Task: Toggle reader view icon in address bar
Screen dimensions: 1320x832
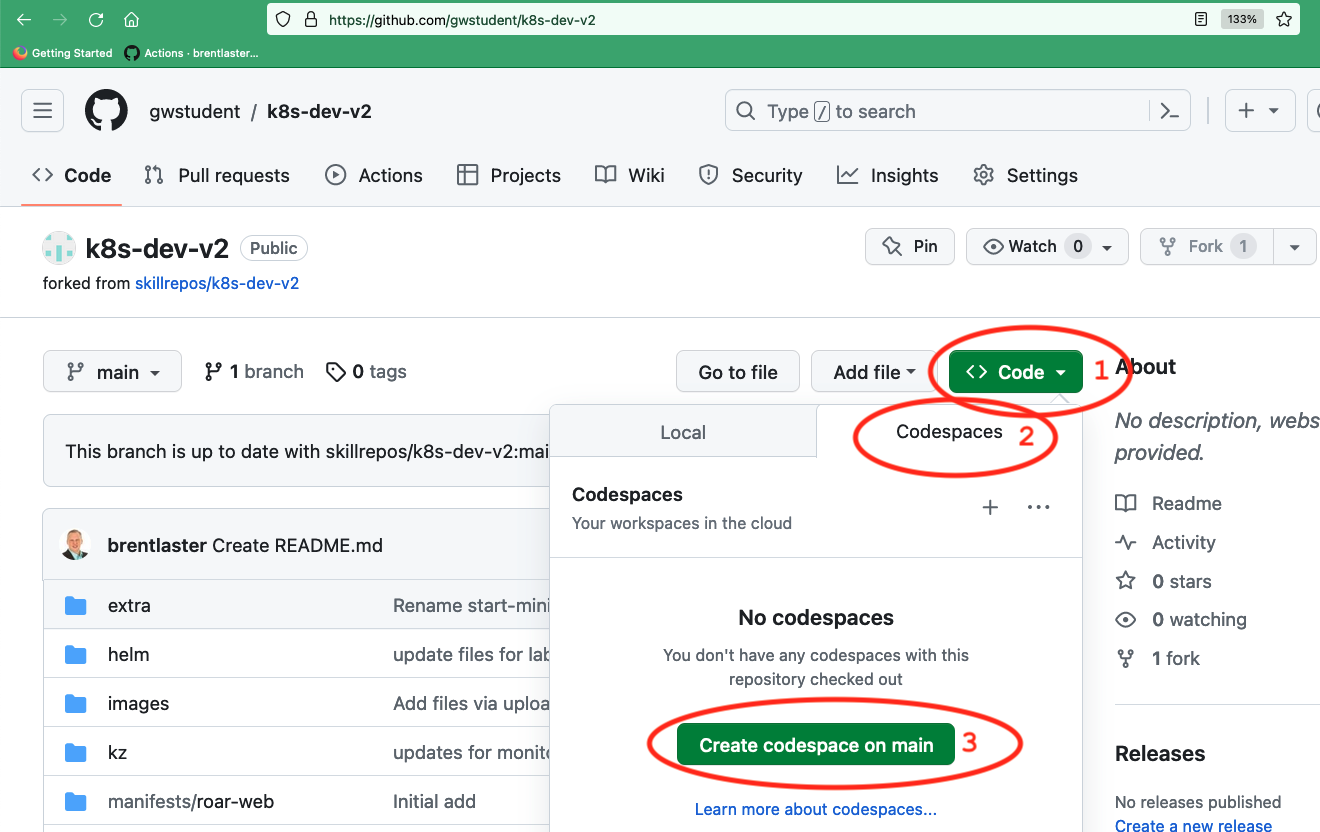Action: pyautogui.click(x=1201, y=19)
